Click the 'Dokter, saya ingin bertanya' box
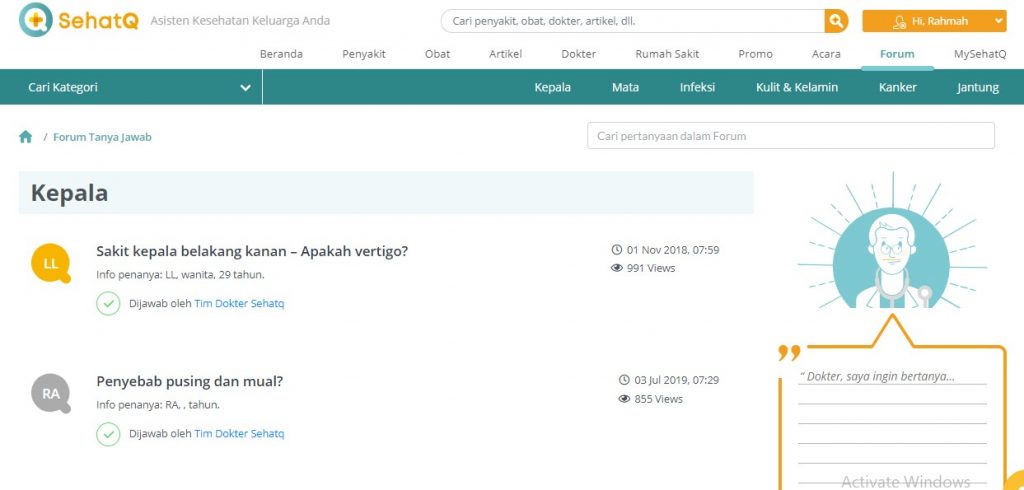This screenshot has width=1024, height=490. pos(890,377)
